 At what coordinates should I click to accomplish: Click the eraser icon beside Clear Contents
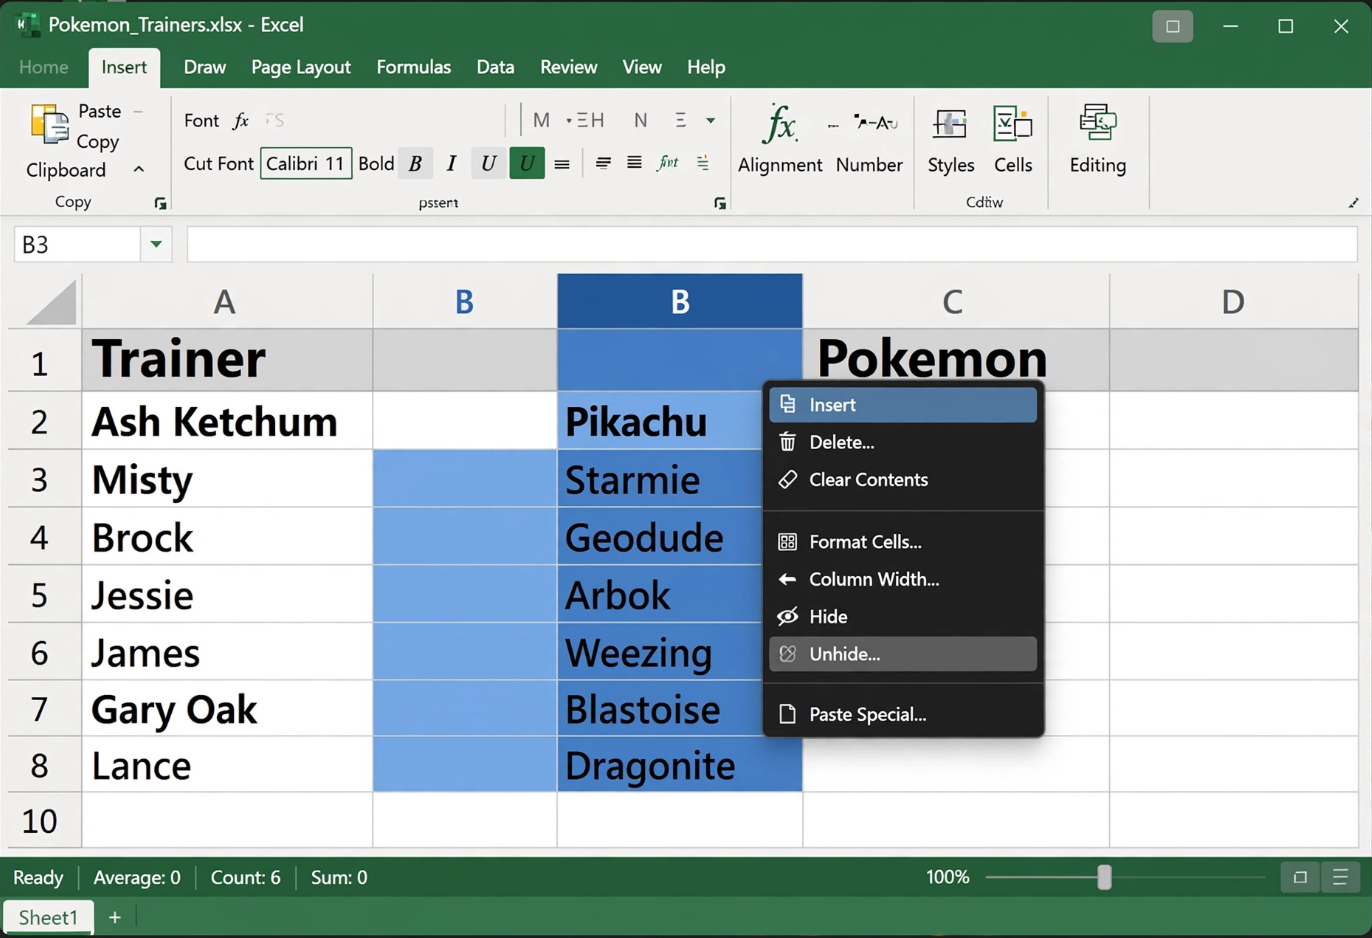(788, 480)
